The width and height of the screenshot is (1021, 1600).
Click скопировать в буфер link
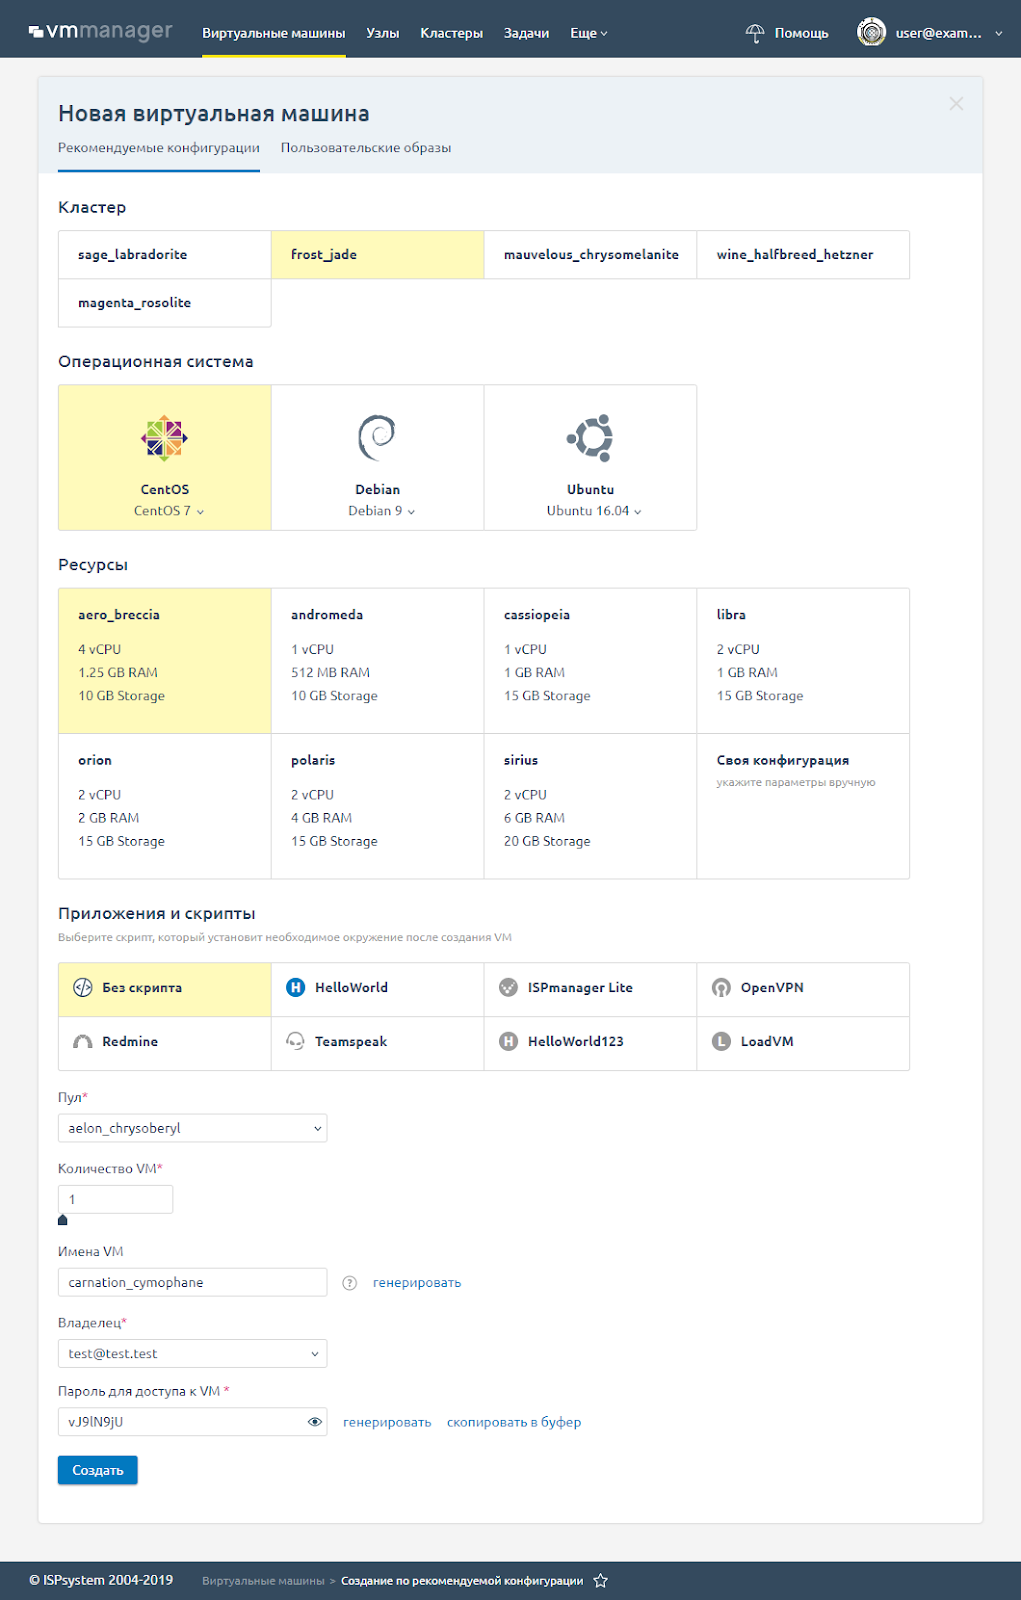[514, 1422]
